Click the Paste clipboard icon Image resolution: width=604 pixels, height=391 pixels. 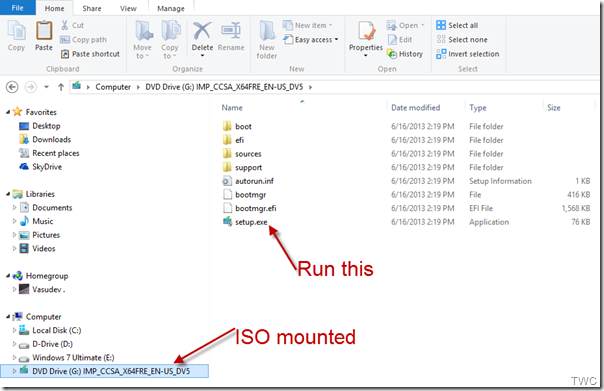tap(44, 31)
